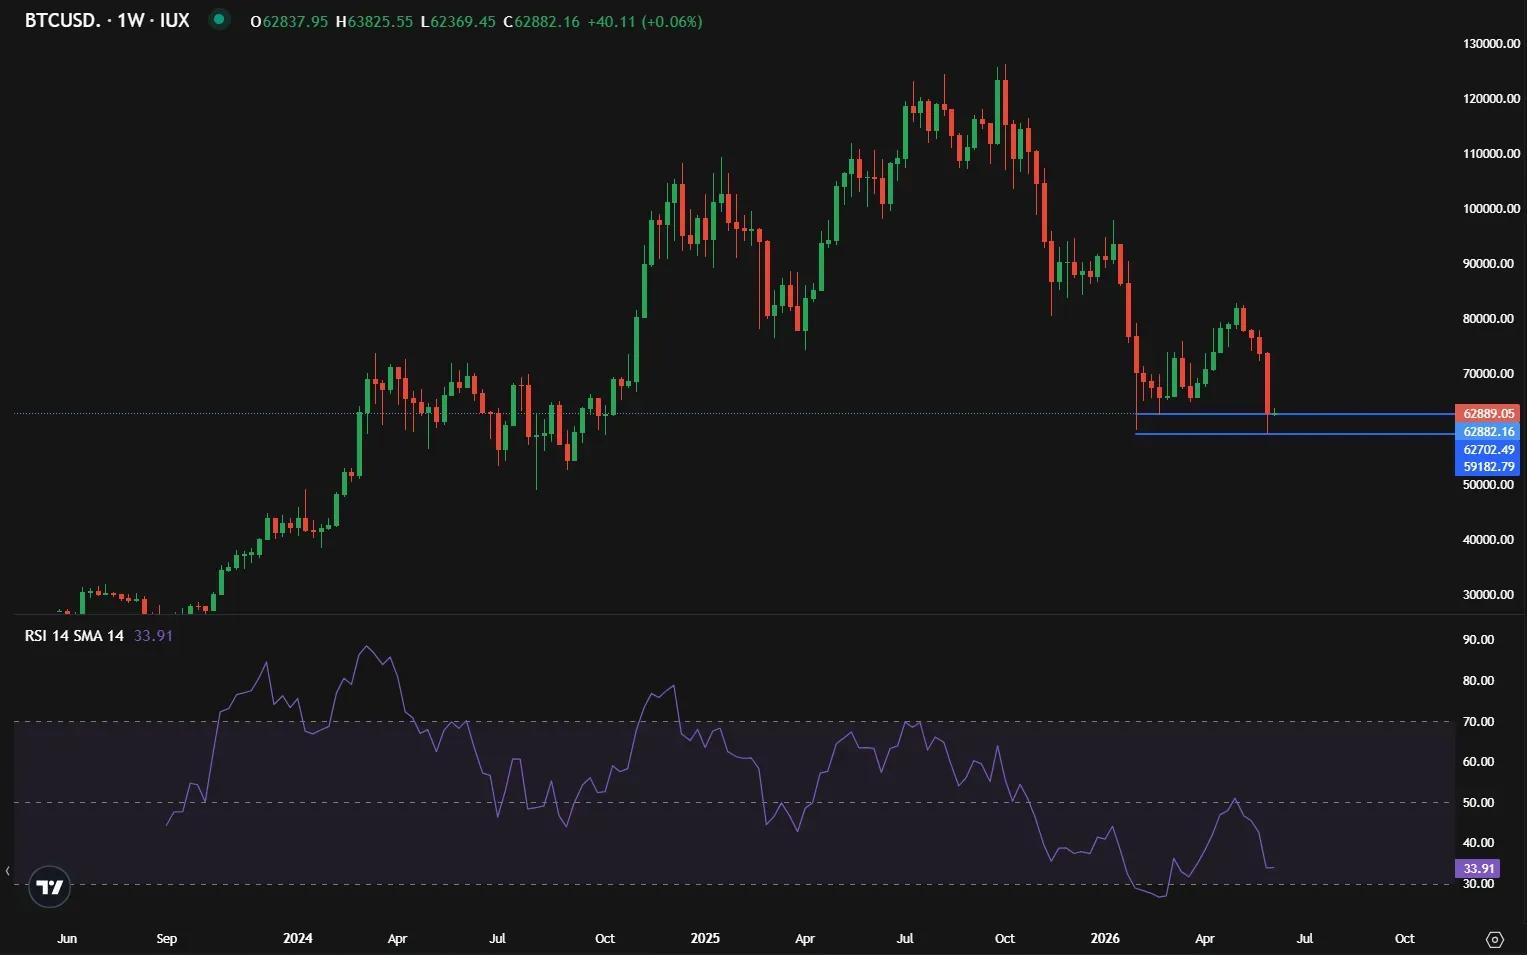
Task: Click the 62702.49 line price label
Action: pos(1488,450)
